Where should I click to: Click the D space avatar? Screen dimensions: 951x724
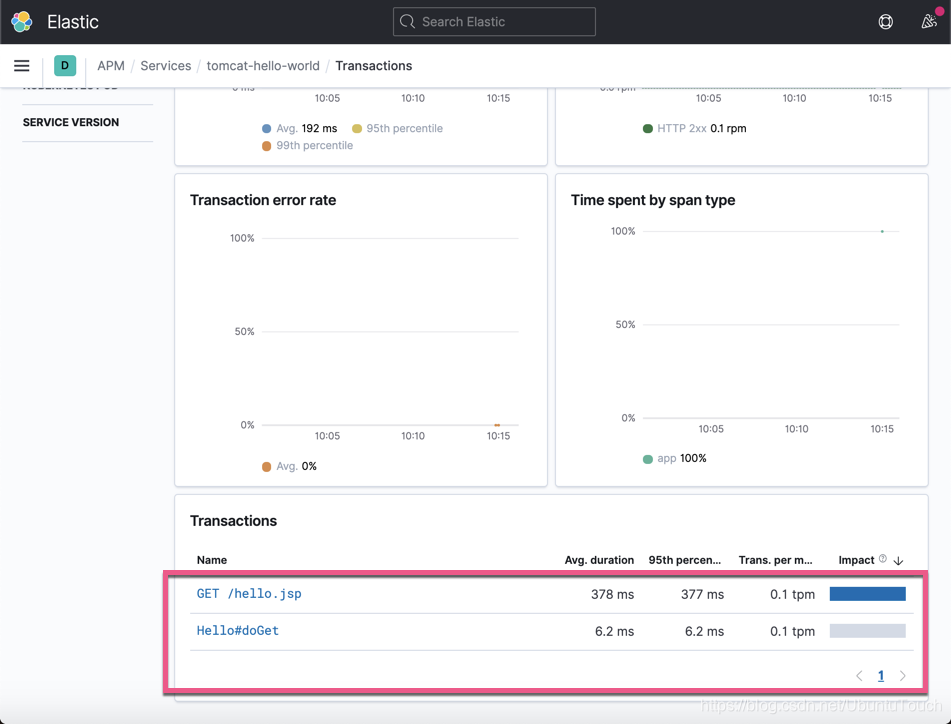[x=65, y=65]
